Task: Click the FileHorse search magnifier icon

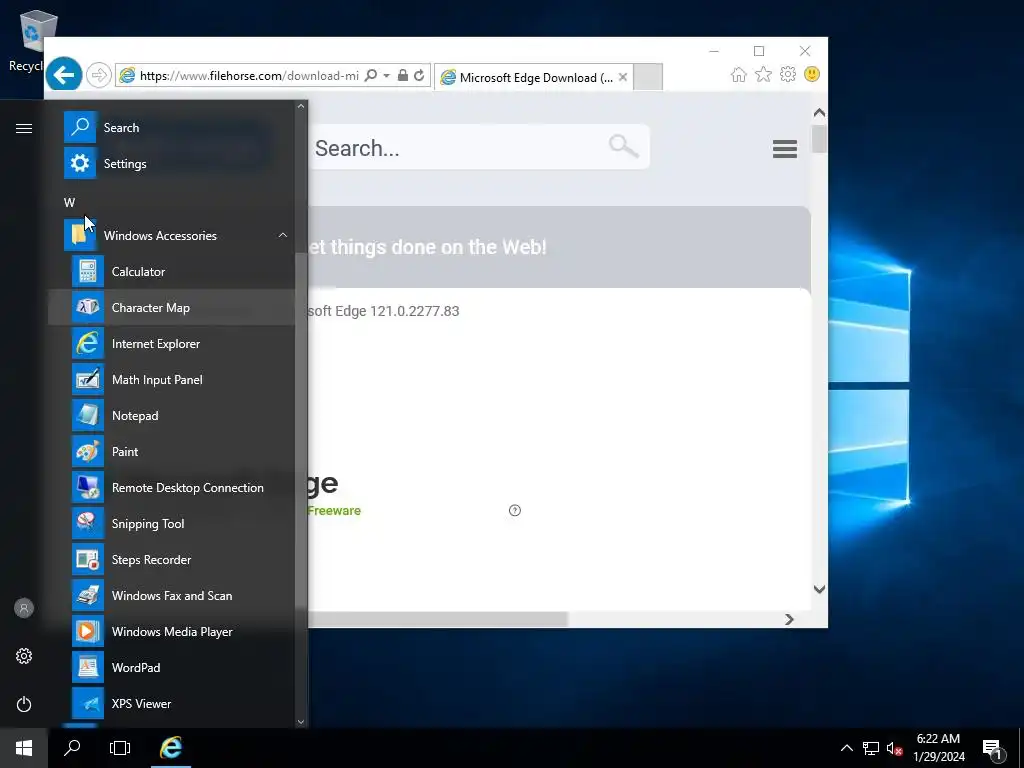Action: coord(623,146)
